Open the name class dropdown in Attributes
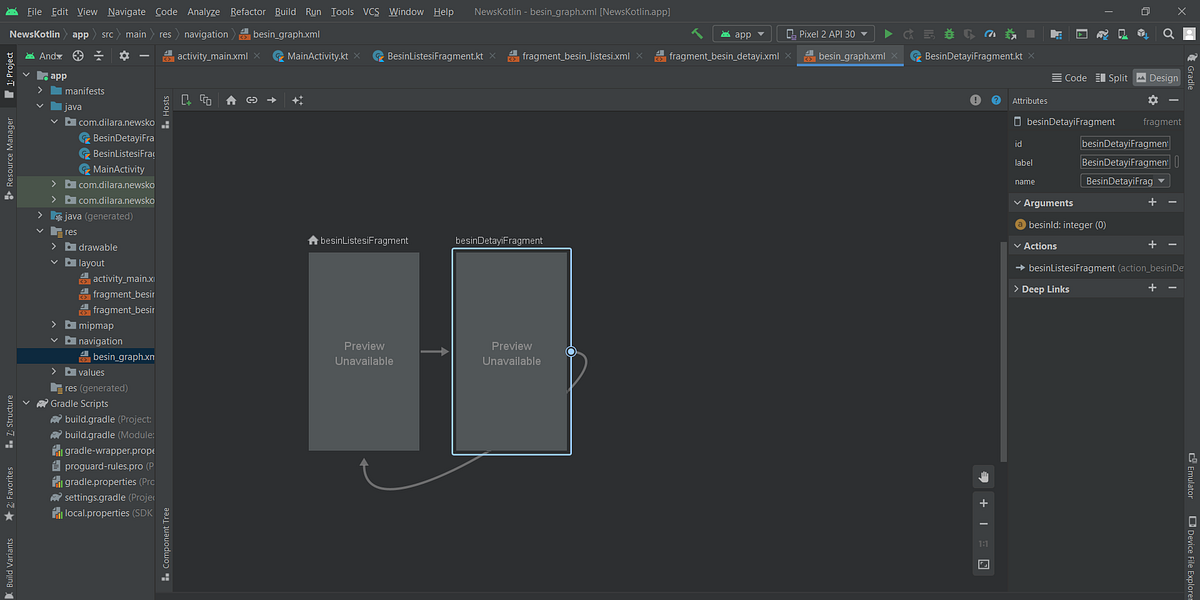1200x600 pixels. [1125, 181]
